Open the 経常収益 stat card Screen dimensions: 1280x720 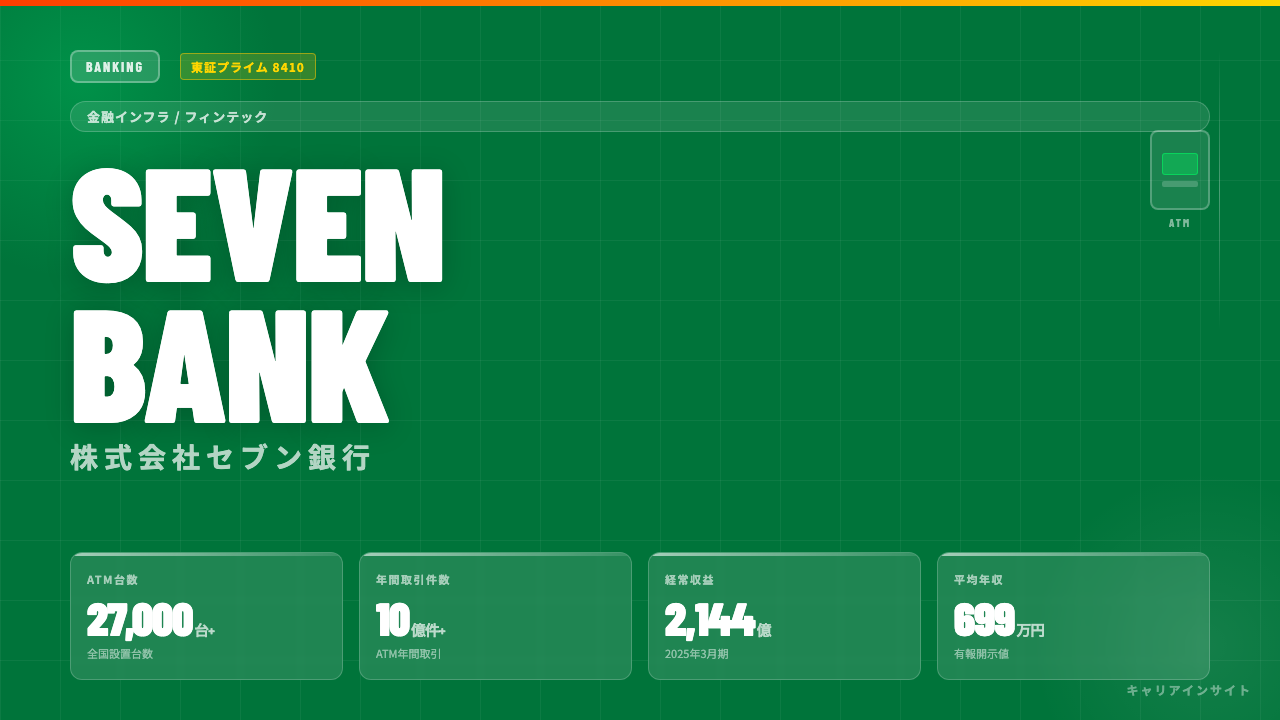tap(784, 616)
